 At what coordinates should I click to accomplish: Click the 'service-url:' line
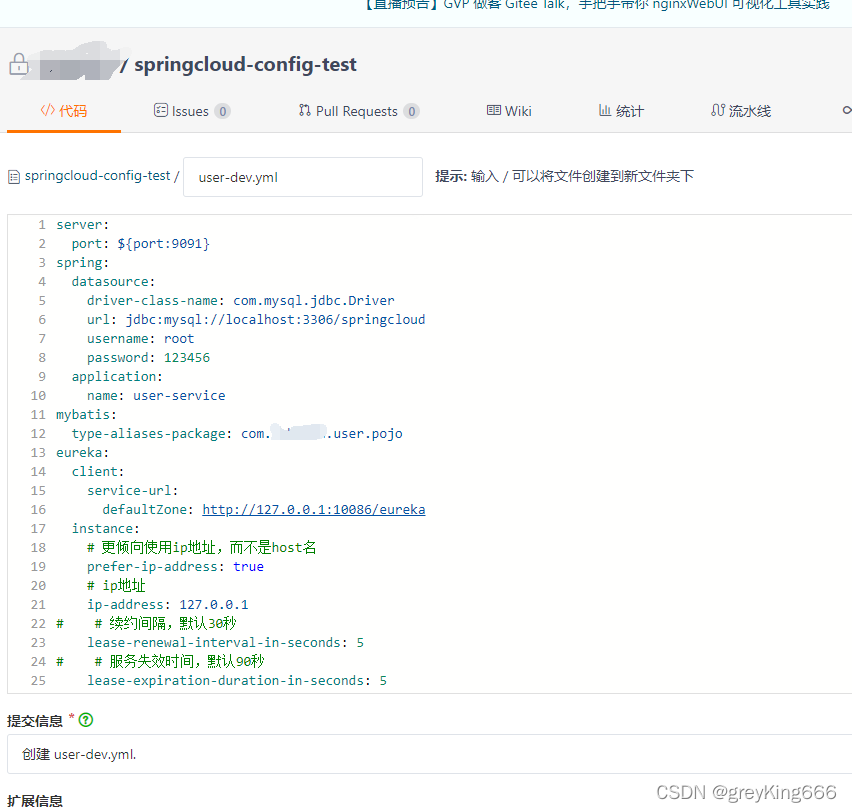click(133, 490)
